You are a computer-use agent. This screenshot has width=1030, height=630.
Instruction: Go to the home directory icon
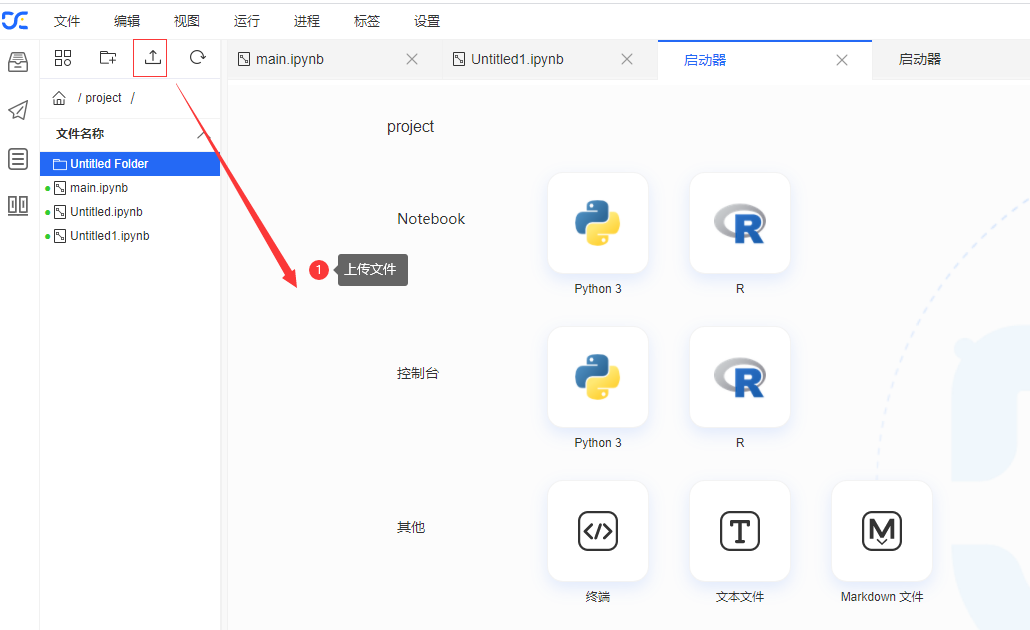coord(59,98)
